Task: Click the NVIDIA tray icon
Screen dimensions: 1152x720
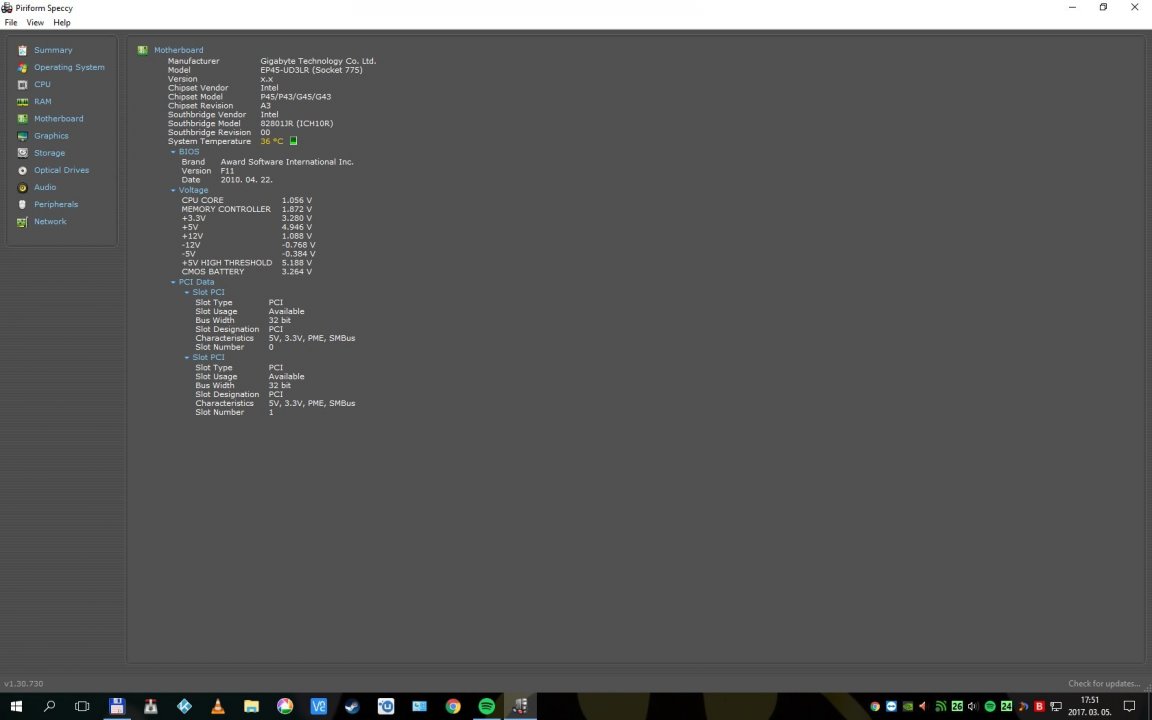Action: pyautogui.click(x=907, y=706)
